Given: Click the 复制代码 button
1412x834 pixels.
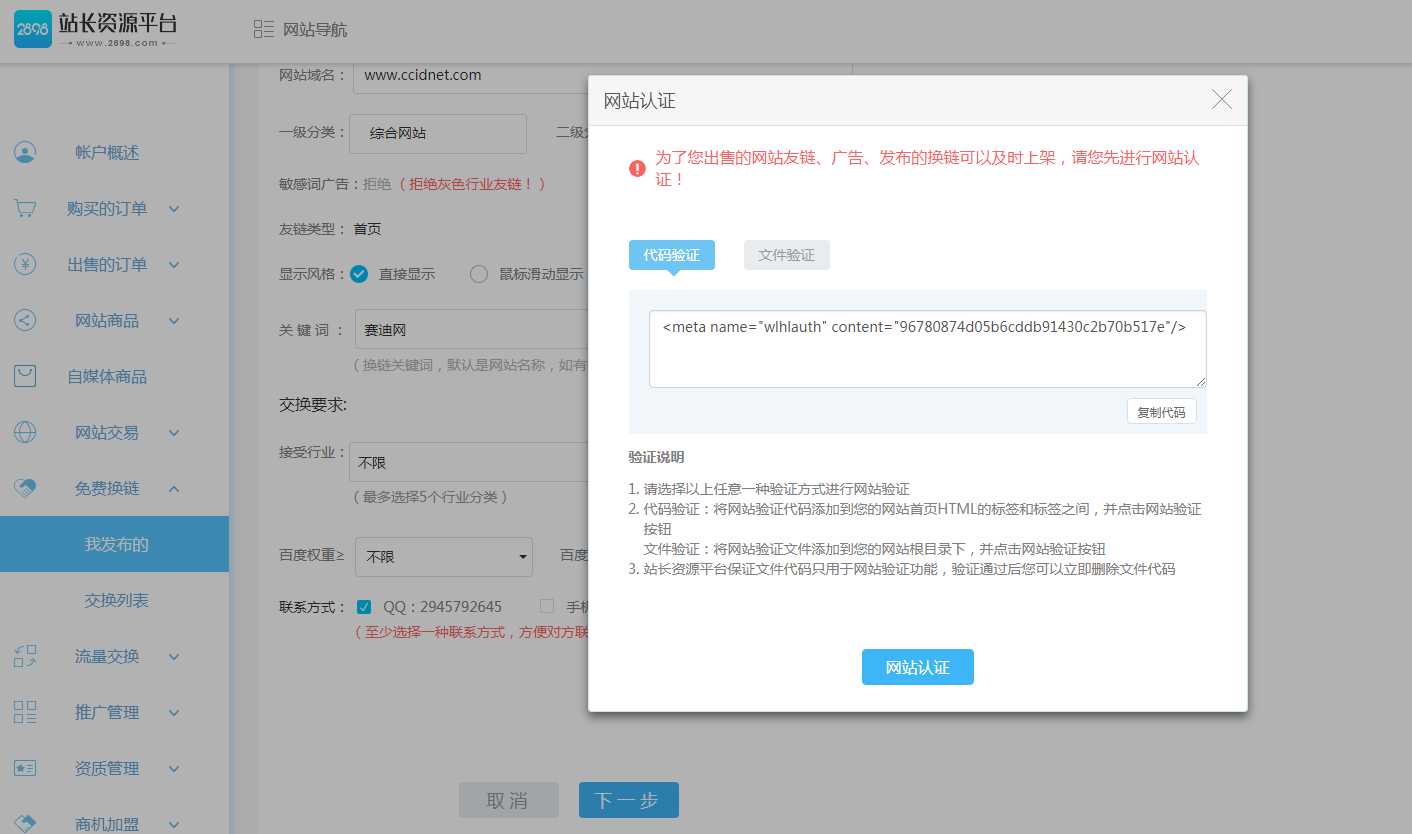Looking at the screenshot, I should [1161, 412].
